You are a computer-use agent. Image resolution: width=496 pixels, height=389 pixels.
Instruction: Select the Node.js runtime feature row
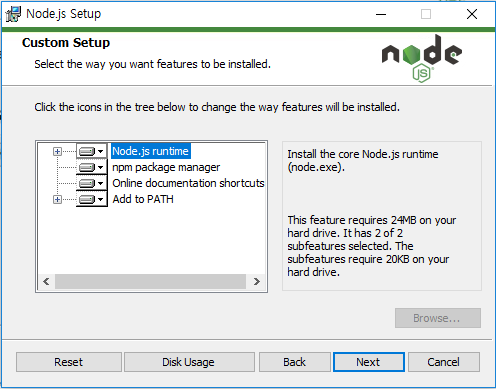[x=150, y=151]
